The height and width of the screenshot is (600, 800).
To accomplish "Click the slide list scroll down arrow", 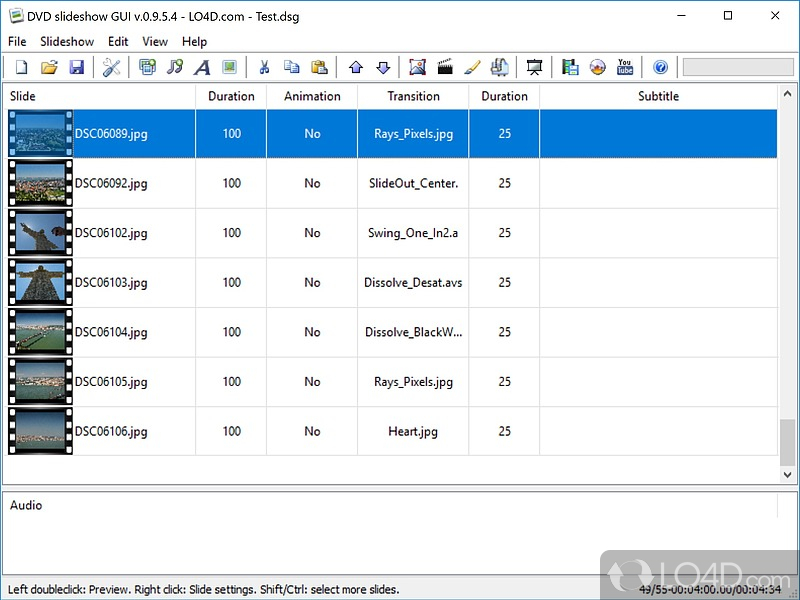I will point(787,474).
